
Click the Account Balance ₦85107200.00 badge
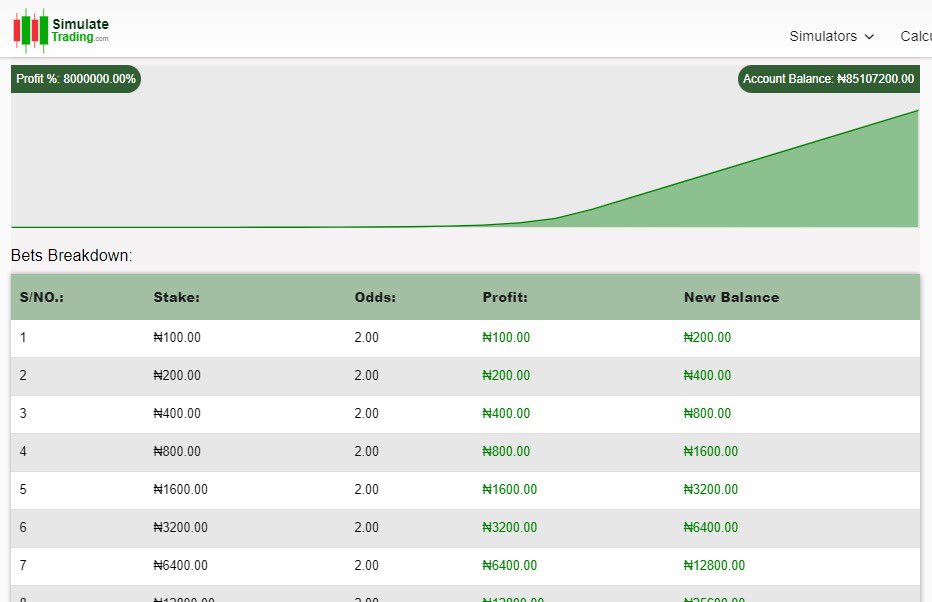click(829, 79)
